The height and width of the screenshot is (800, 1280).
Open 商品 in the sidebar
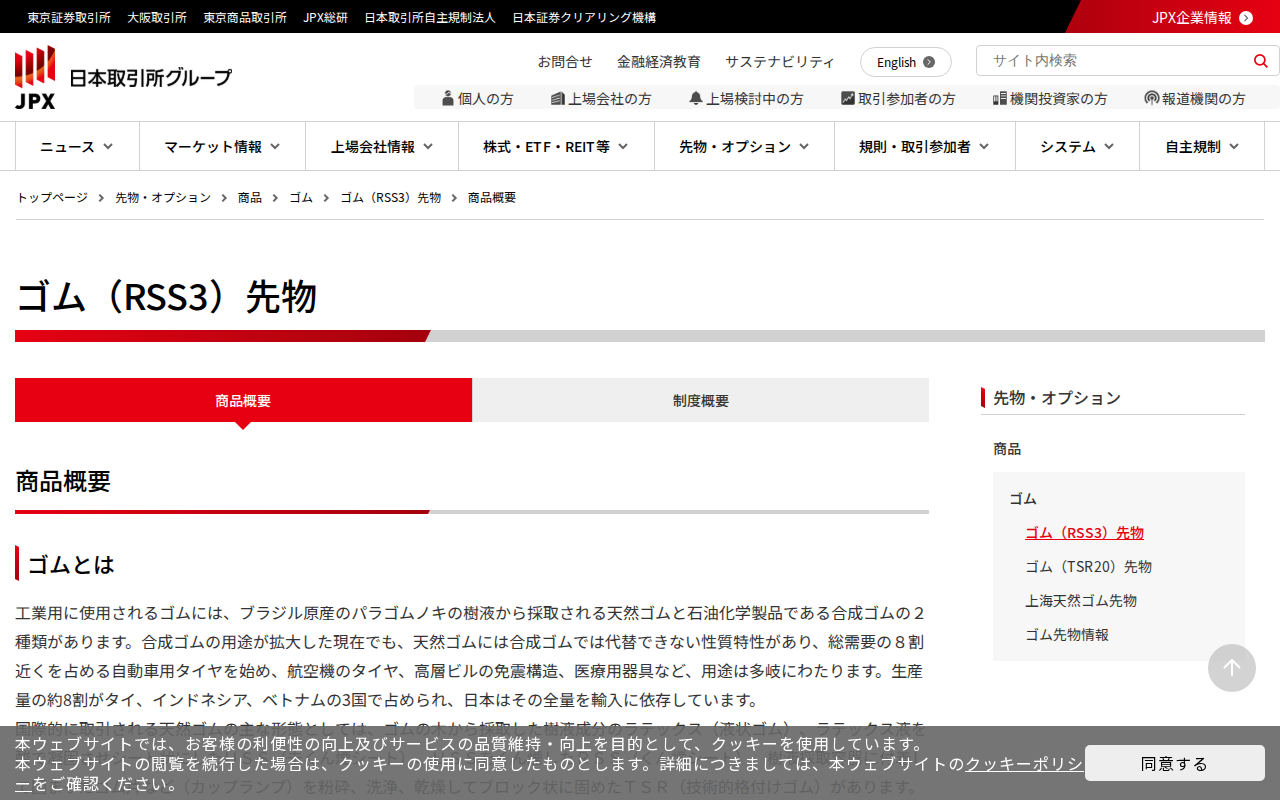click(1007, 449)
